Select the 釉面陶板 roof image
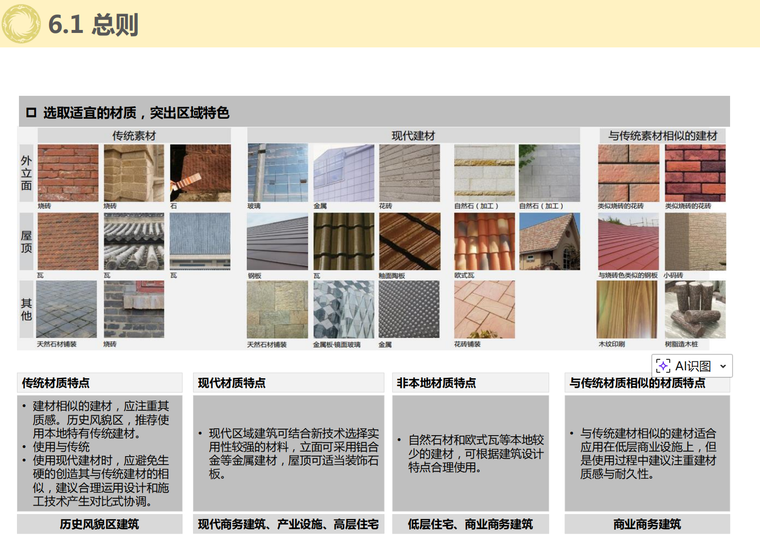Image resolution: width=760 pixels, height=545 pixels. pos(408,241)
